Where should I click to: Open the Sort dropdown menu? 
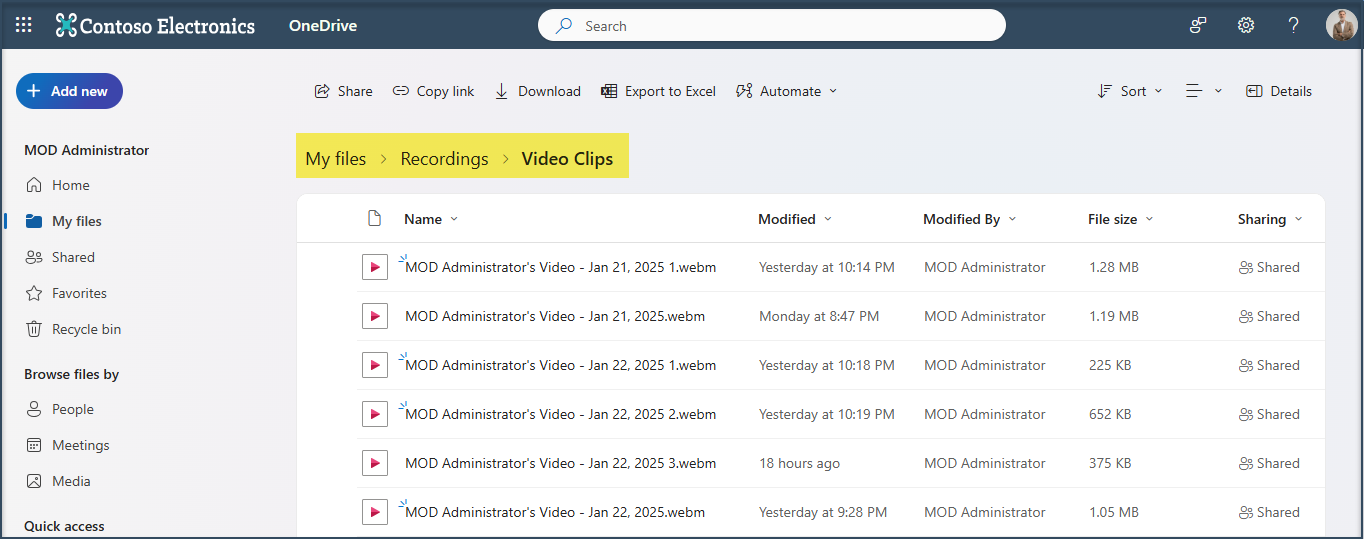(x=1130, y=91)
